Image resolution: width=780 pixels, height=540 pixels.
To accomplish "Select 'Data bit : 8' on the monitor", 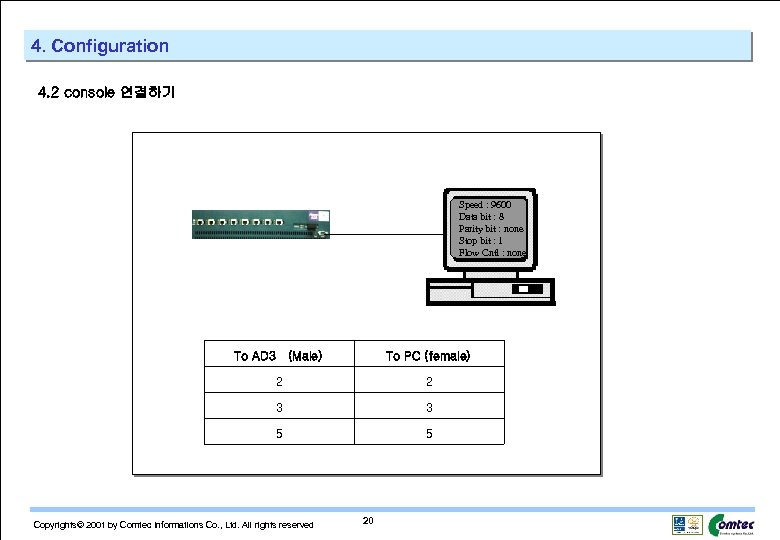I will point(481,216).
